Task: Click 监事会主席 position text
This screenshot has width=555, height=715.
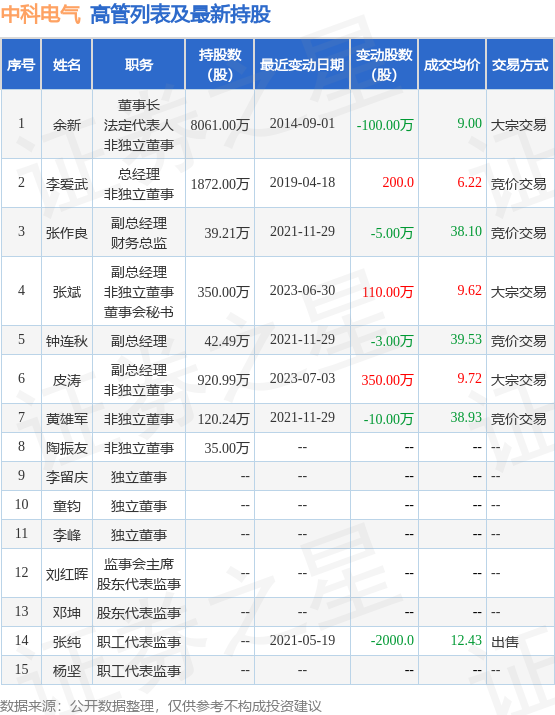Action: 139,564
